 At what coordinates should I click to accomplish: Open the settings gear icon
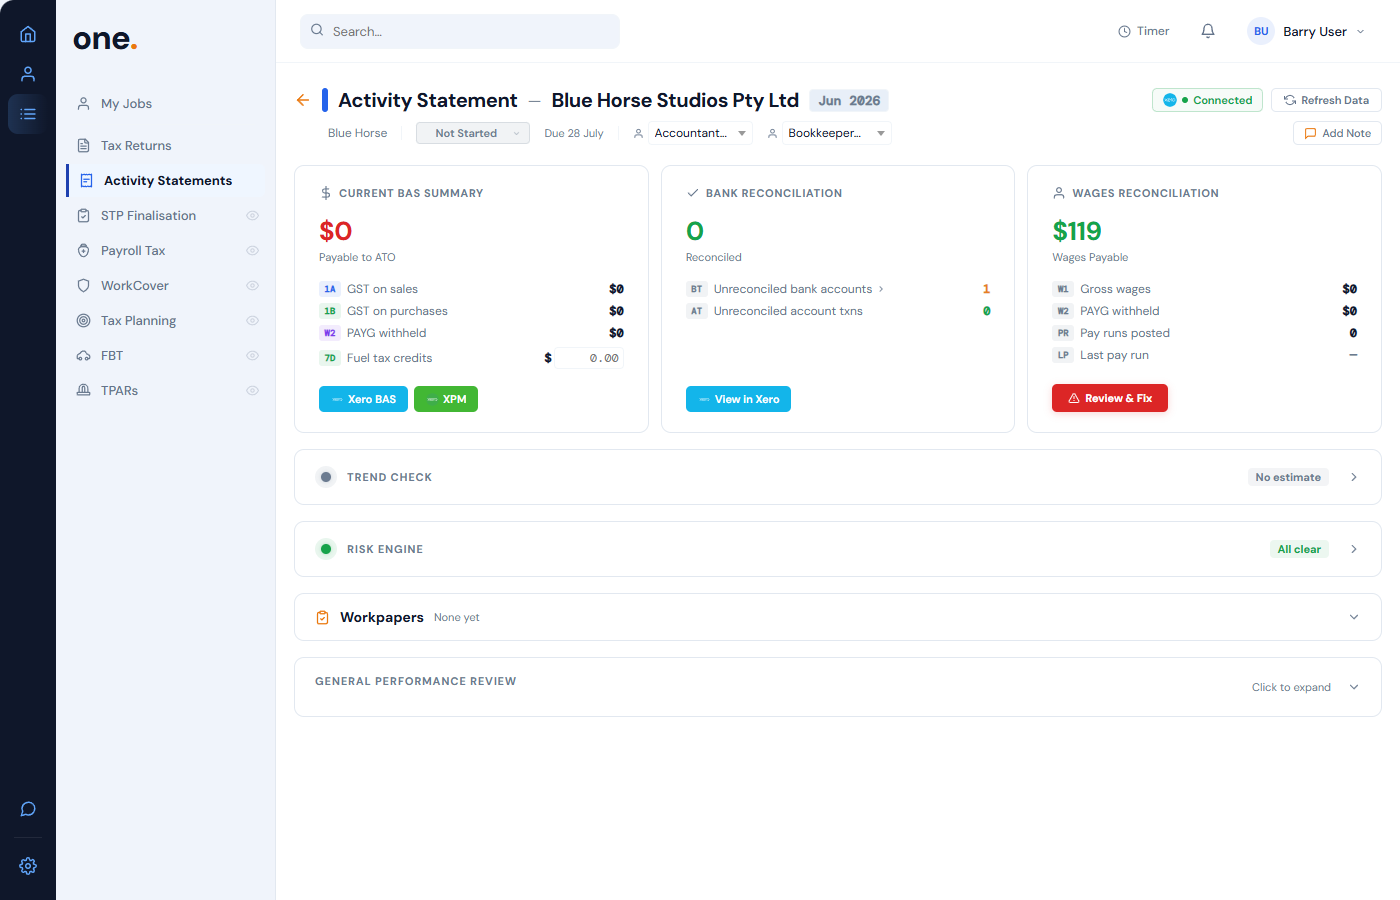(28, 866)
